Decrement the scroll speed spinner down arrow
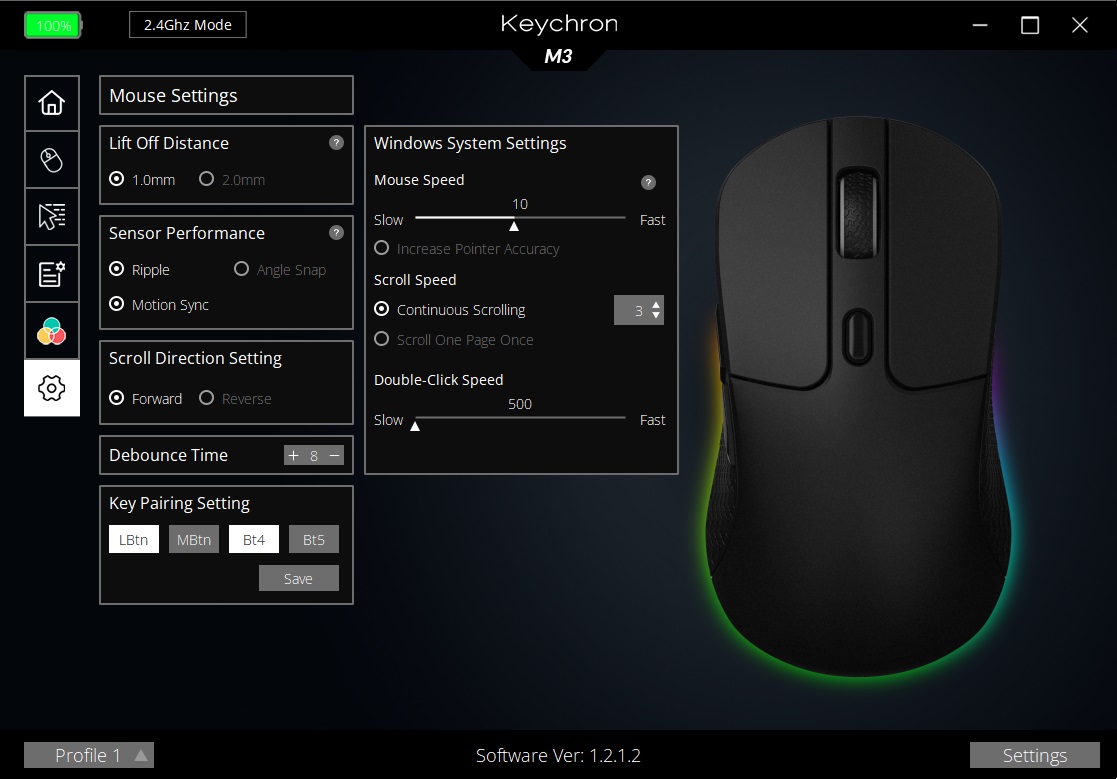The width and height of the screenshot is (1117, 779). pos(656,315)
